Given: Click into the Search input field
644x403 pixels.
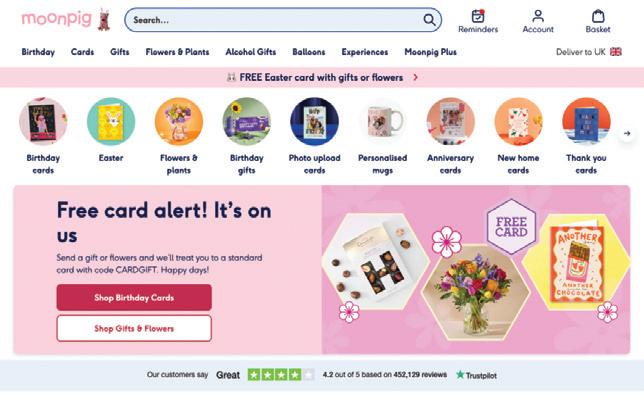Looking at the screenshot, I should point(273,20).
